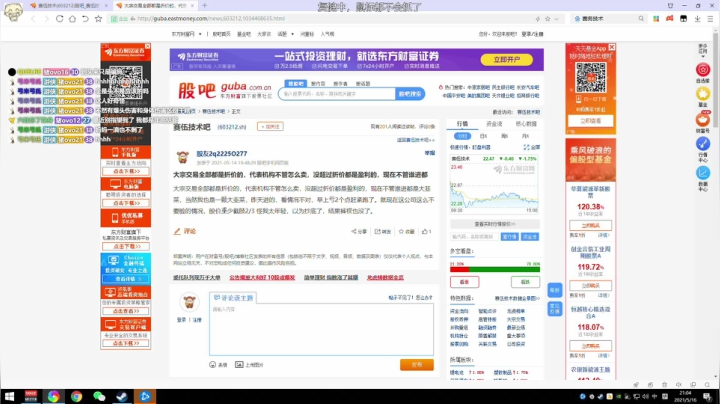
Task: Click the browser address bar URL
Action: [x=211, y=19]
